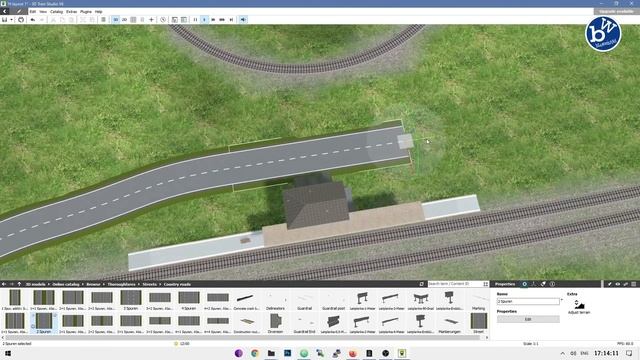
Task: Open the Plugins menu
Action: coord(86,11)
